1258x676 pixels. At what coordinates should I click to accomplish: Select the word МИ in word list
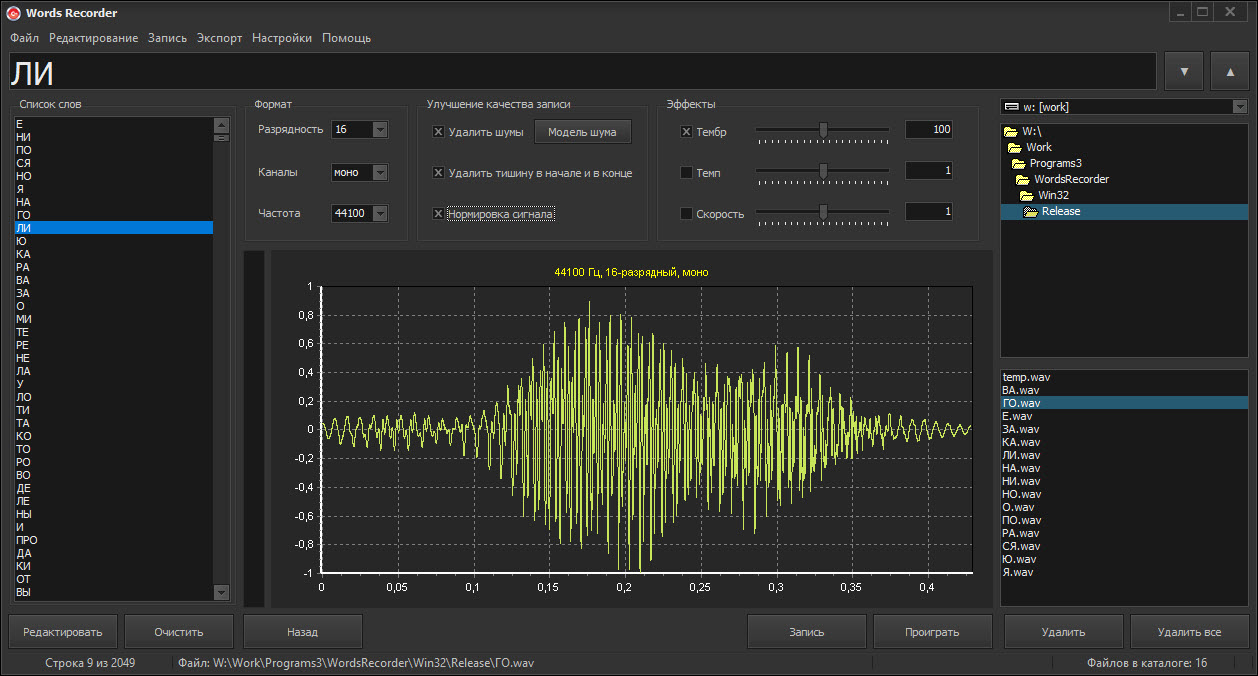(x=113, y=319)
